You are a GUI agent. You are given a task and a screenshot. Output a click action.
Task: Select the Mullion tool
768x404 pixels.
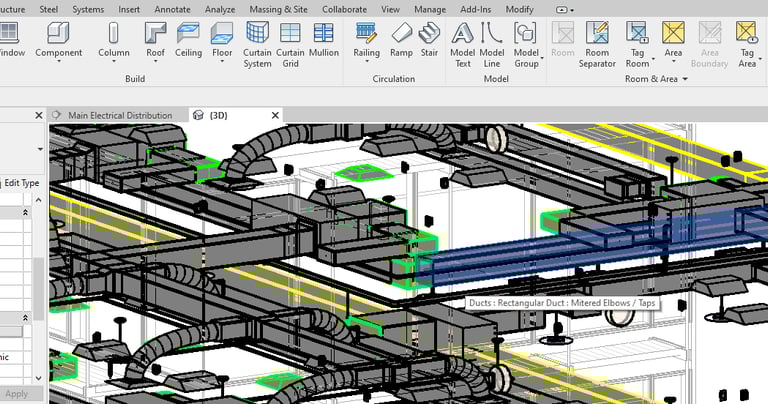point(324,40)
